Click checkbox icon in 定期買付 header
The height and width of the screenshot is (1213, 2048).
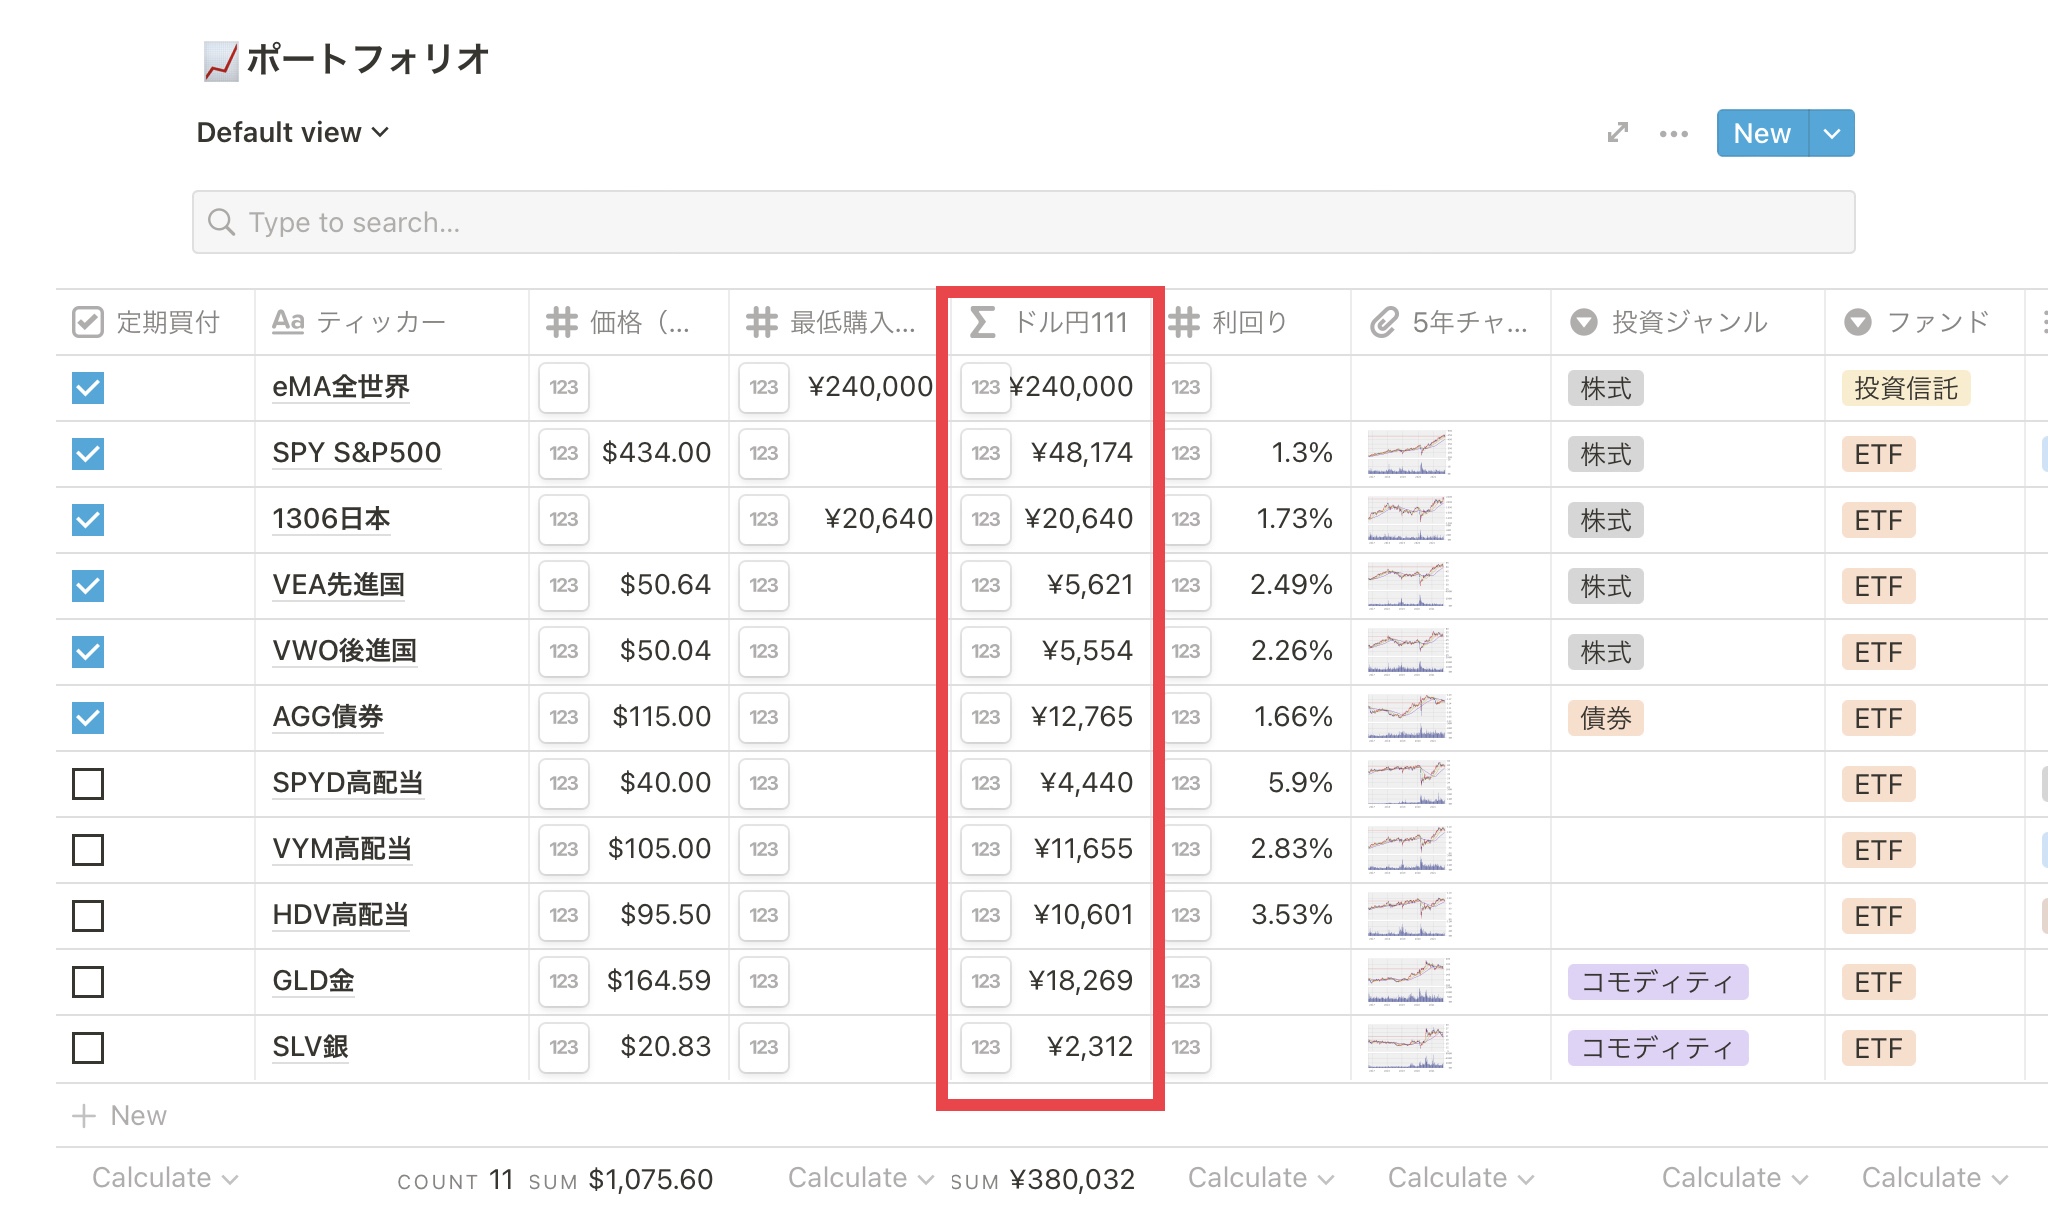coord(88,322)
